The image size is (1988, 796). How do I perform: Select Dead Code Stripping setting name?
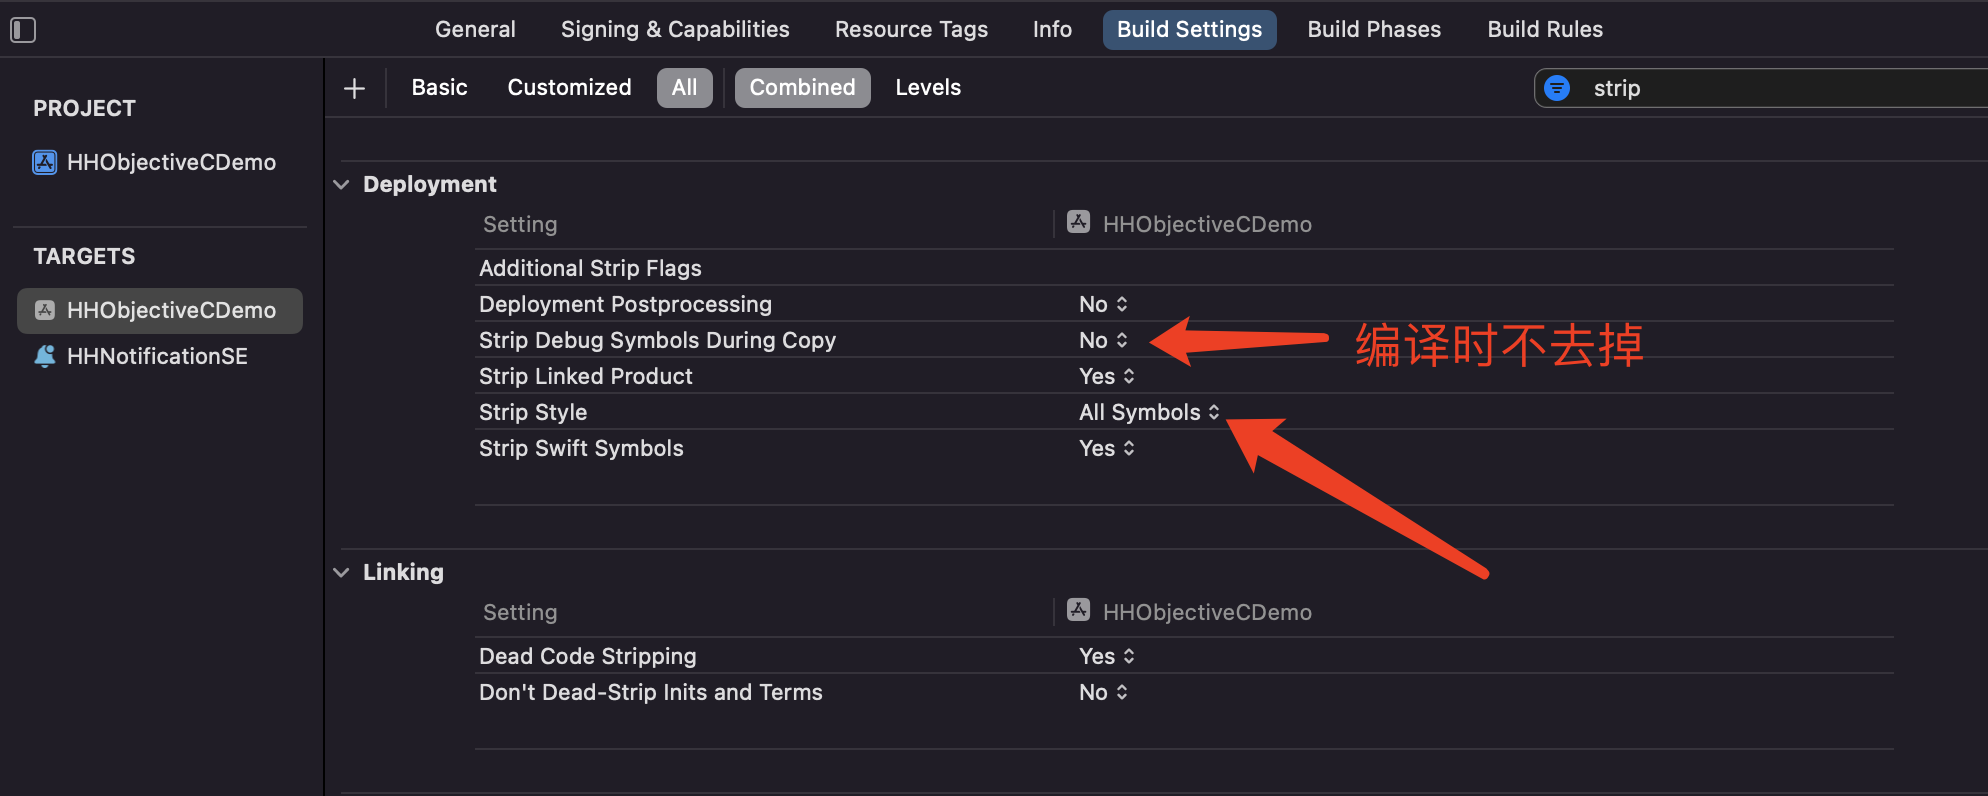pyautogui.click(x=587, y=656)
